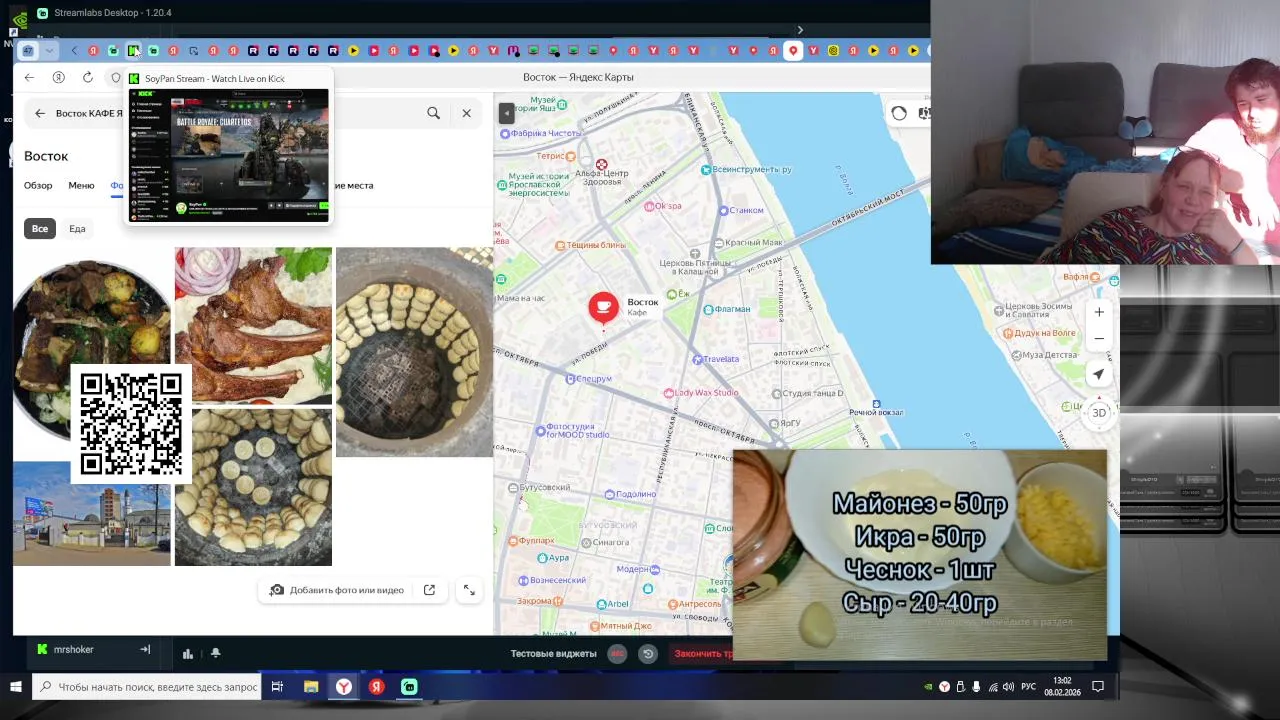Click the Travelata map label
The height and width of the screenshot is (720, 1280).
pyautogui.click(x=716, y=359)
